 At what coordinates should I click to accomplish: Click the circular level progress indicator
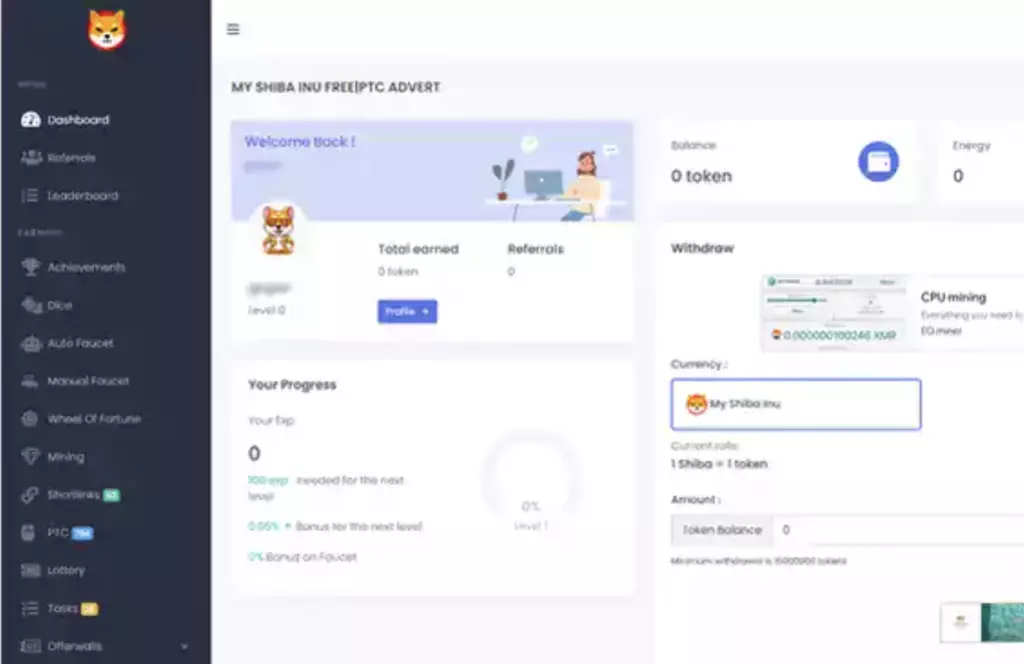click(x=530, y=480)
